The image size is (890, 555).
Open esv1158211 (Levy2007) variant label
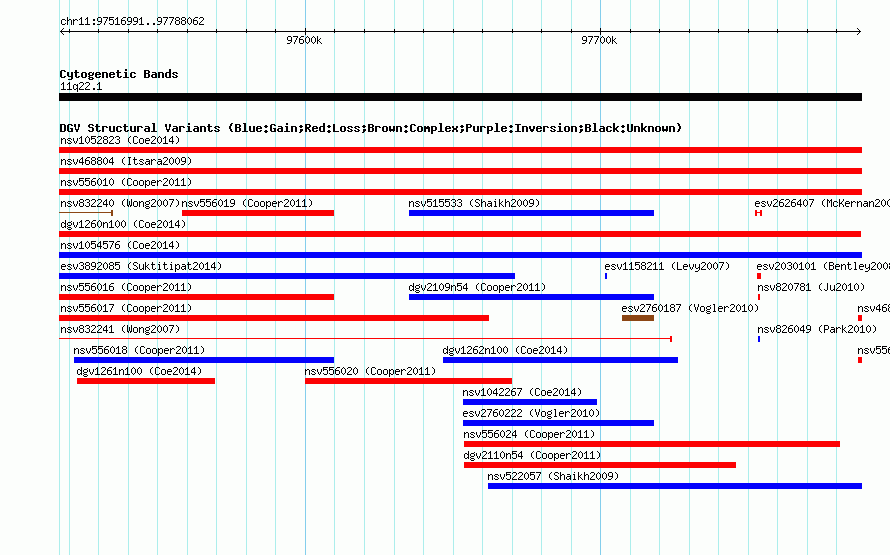[668, 266]
